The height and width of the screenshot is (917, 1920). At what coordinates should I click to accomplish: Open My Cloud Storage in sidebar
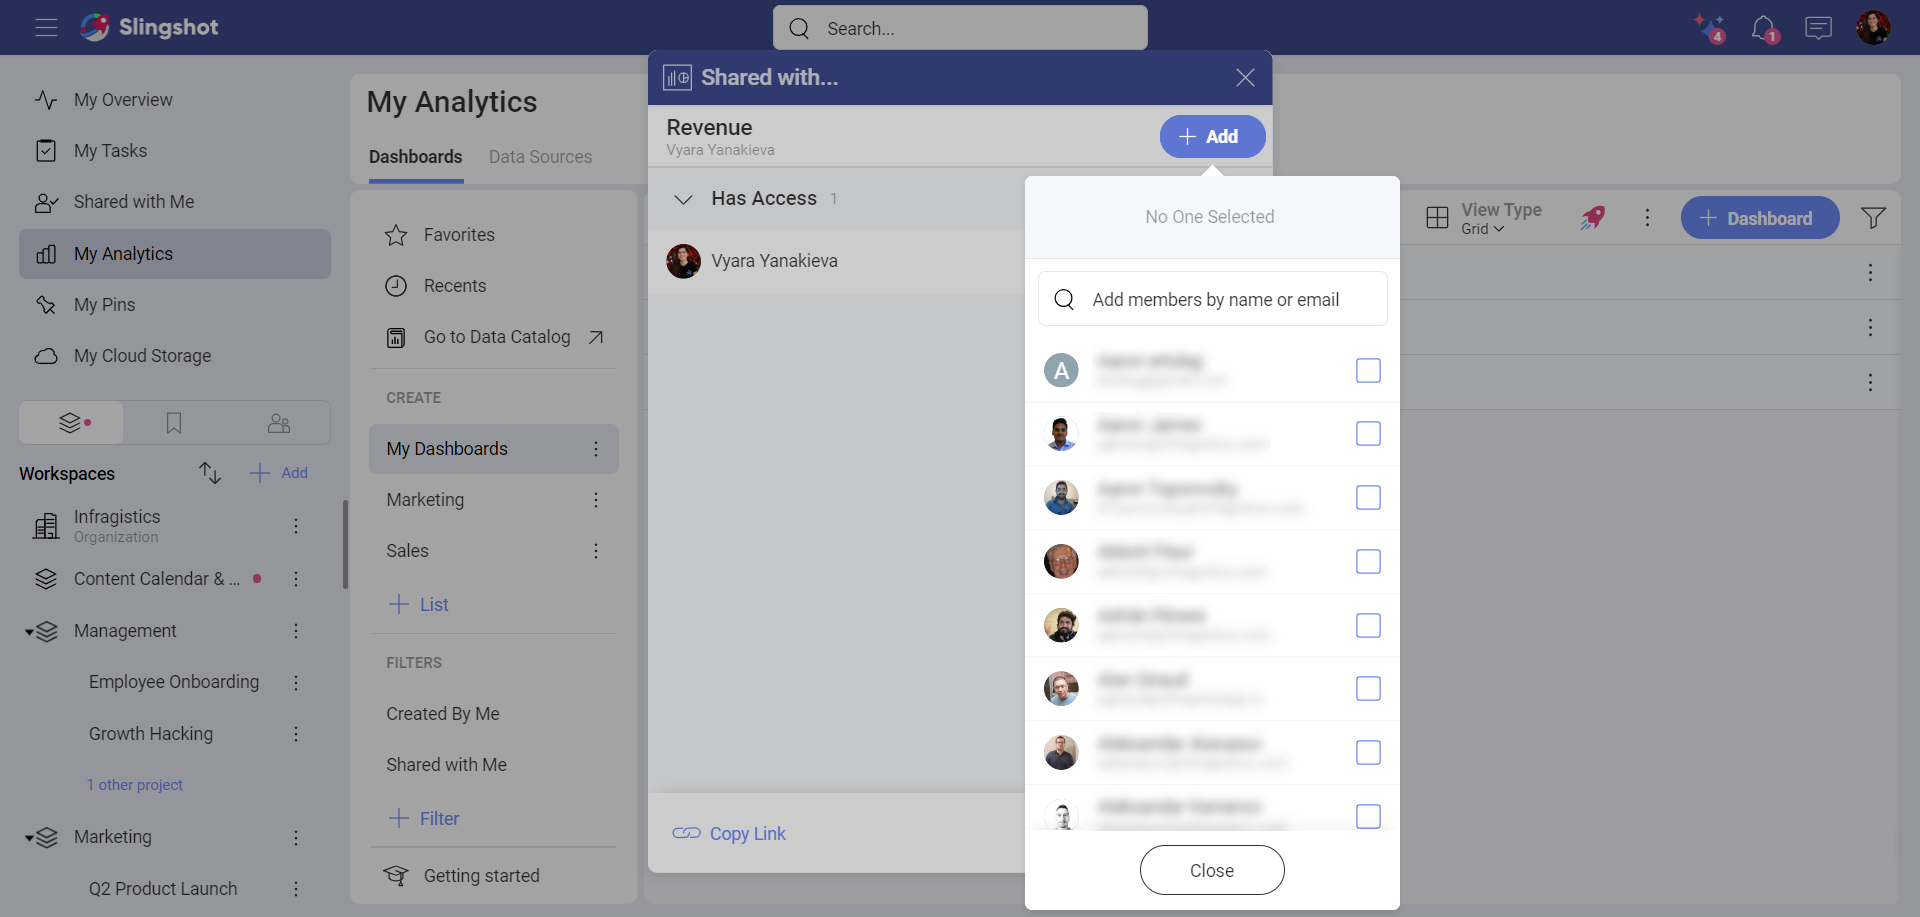175,356
